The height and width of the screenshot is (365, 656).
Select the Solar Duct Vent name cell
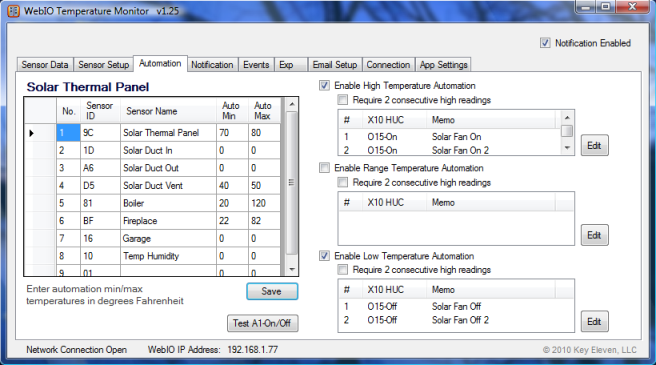[x=168, y=185]
